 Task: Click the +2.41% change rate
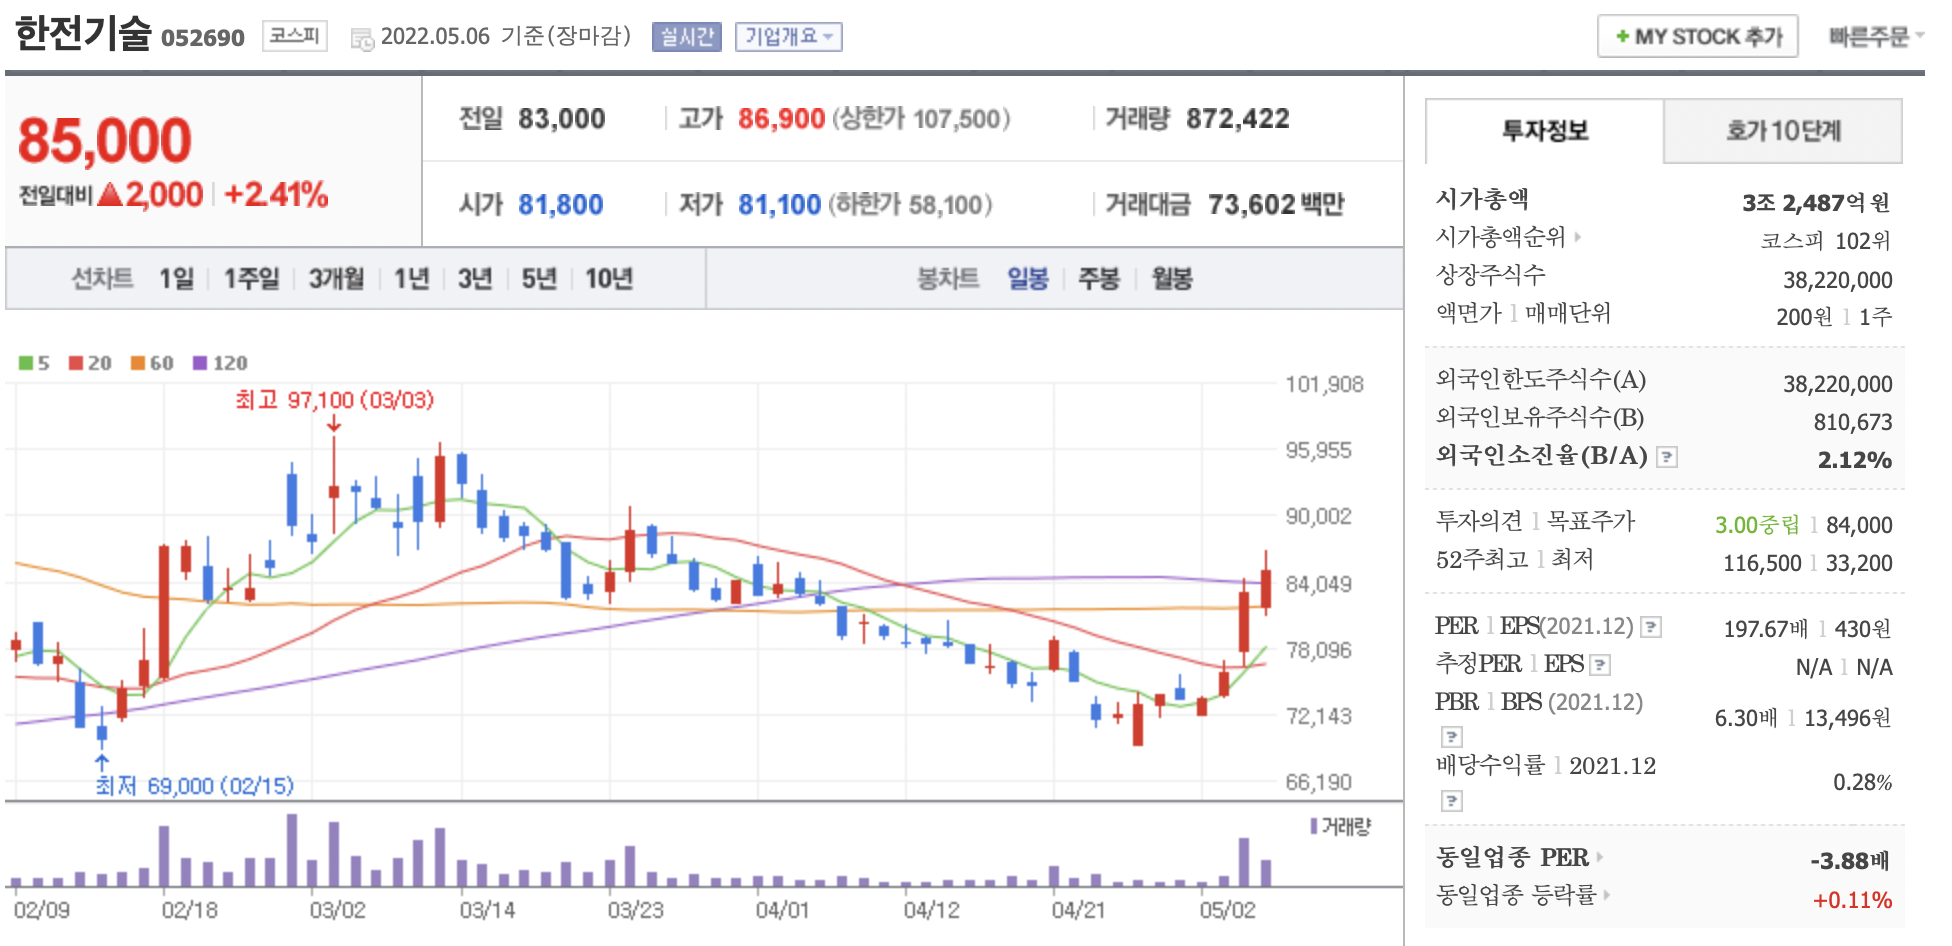[276, 194]
